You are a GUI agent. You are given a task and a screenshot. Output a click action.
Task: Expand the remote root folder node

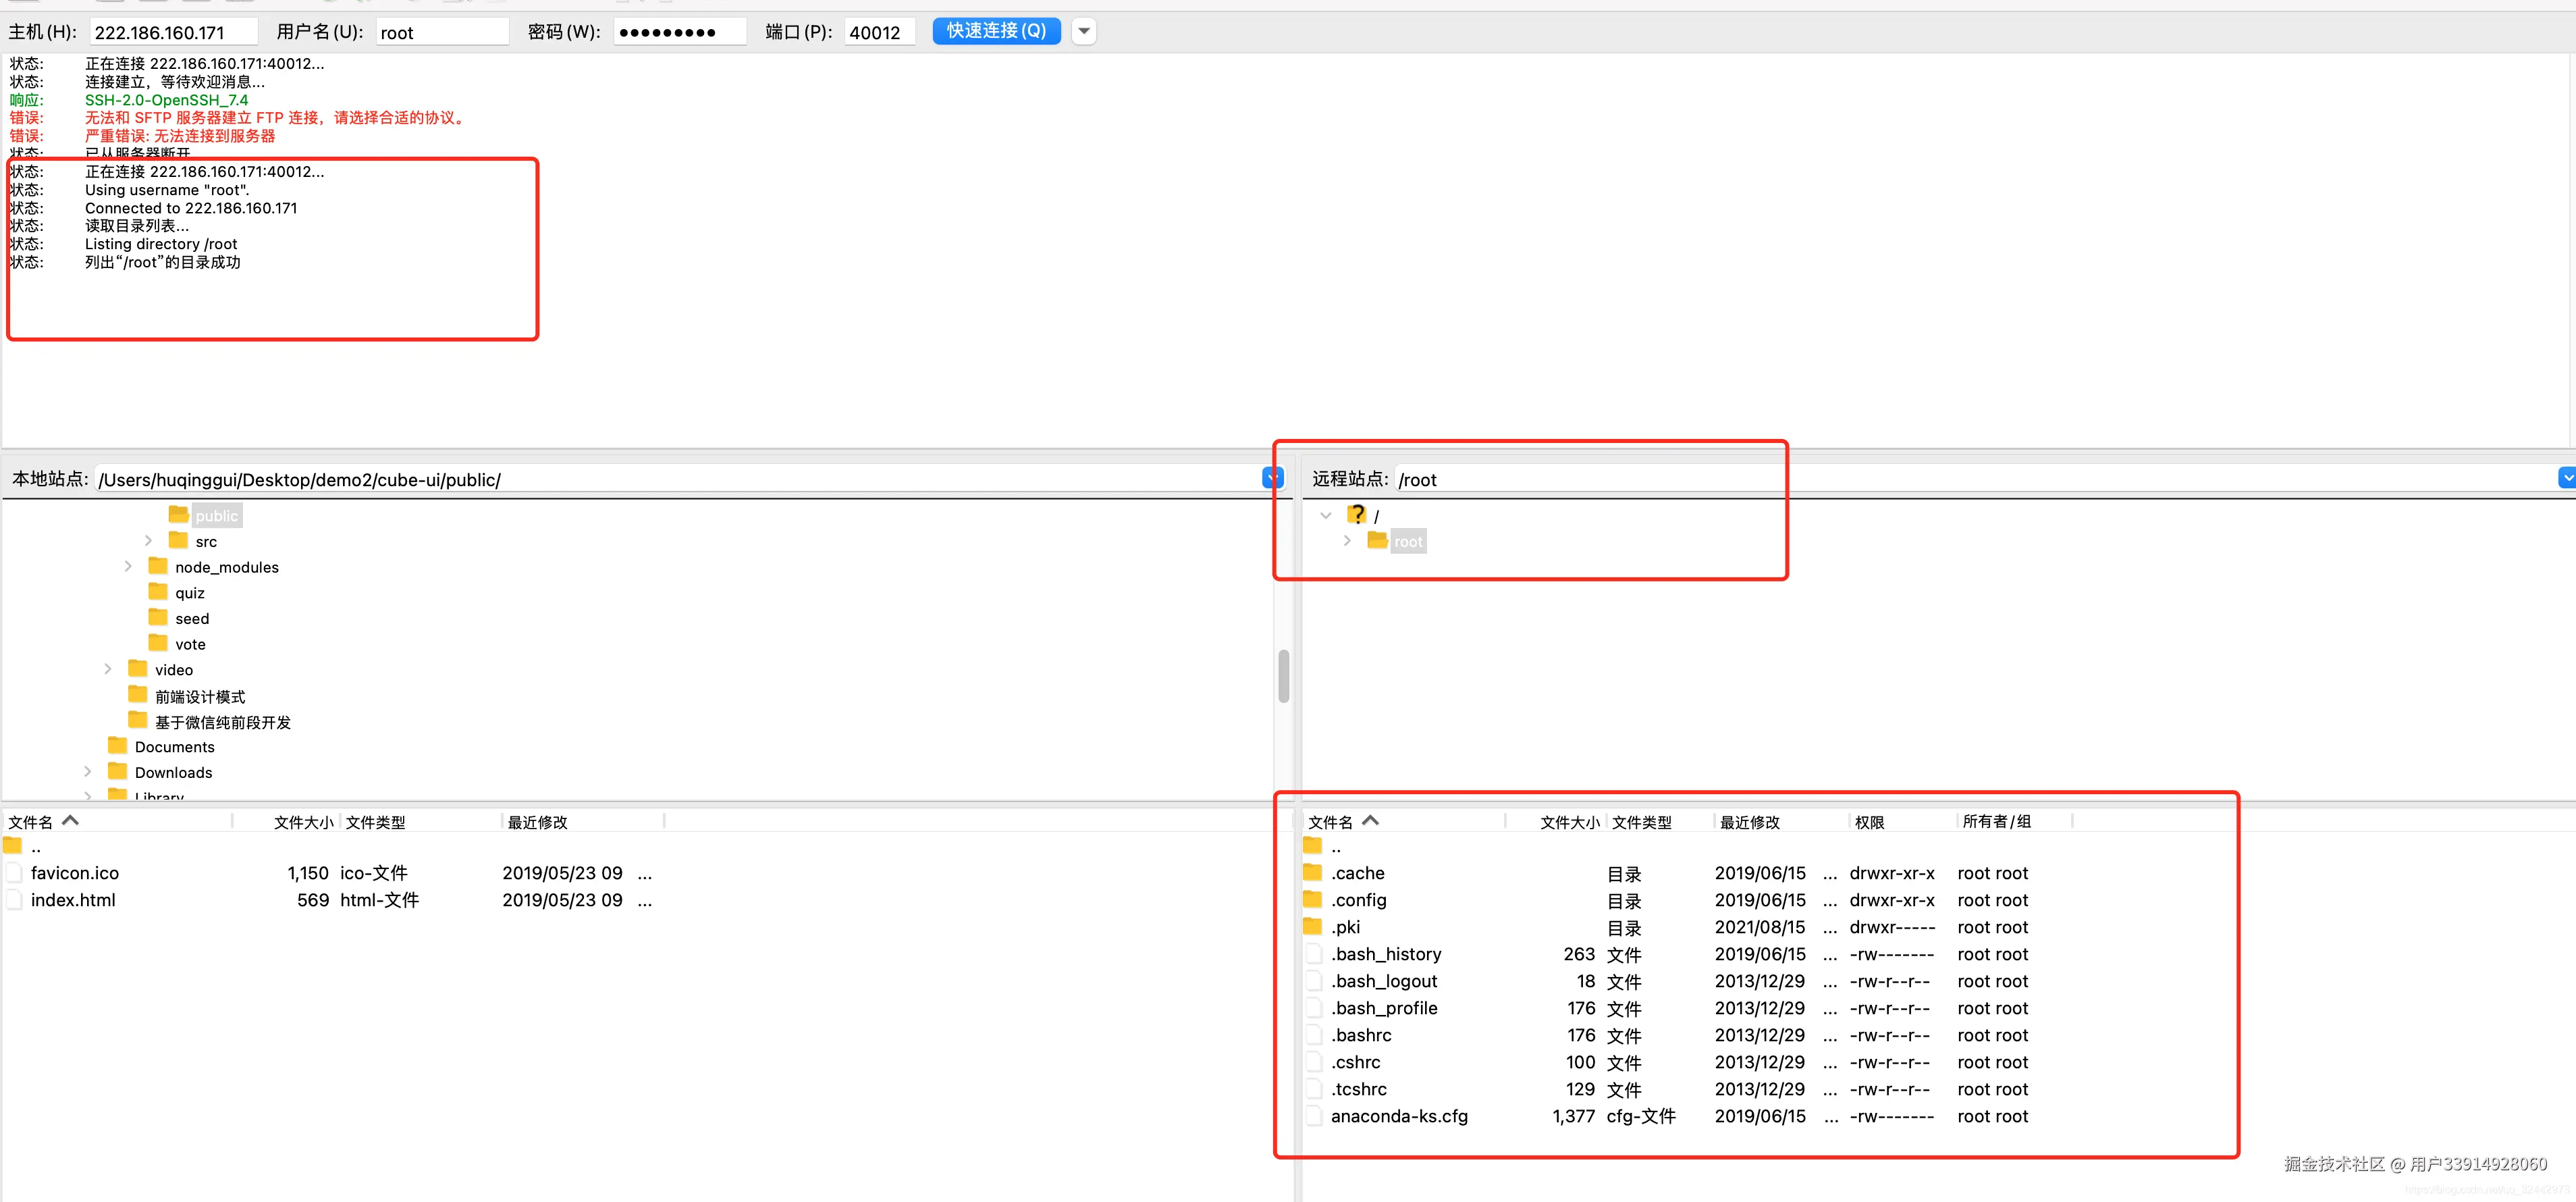point(1347,541)
